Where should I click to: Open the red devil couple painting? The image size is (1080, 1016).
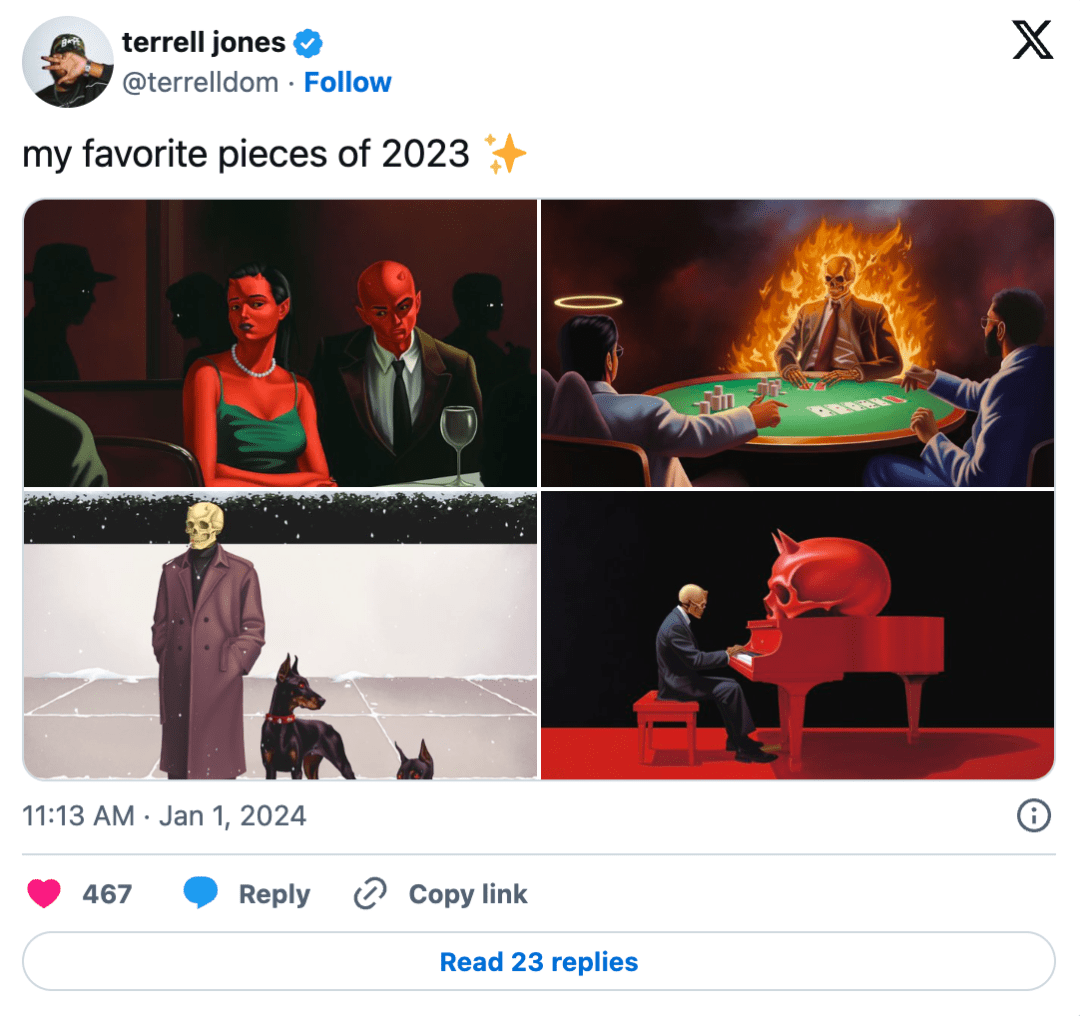coord(280,343)
